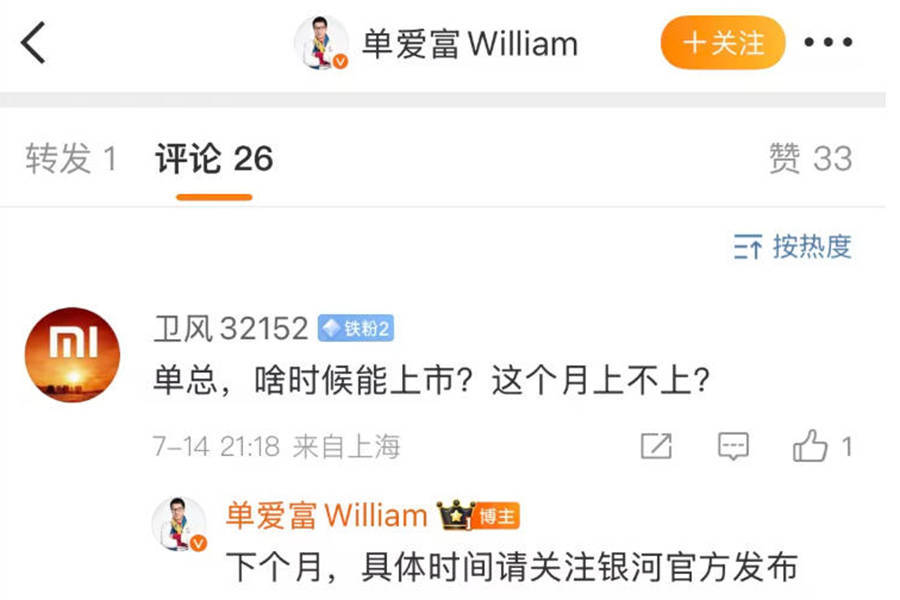Open the three-dots more options menu
Image resolution: width=900 pixels, height=600 pixels.
(828, 42)
